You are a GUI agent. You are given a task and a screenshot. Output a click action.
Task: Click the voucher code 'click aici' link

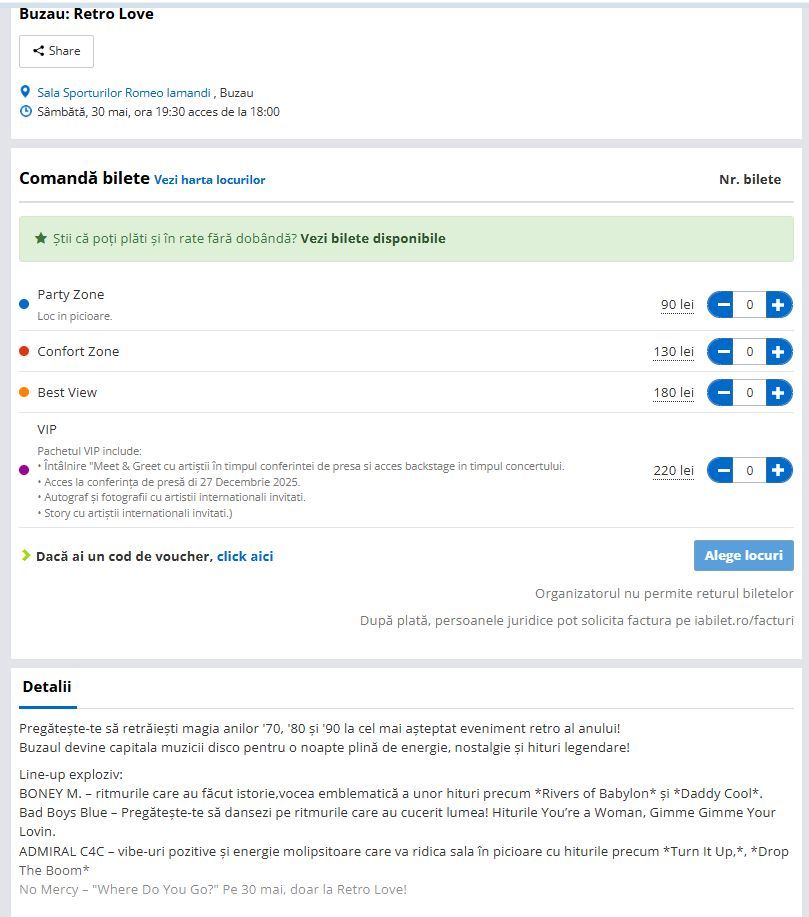point(245,556)
